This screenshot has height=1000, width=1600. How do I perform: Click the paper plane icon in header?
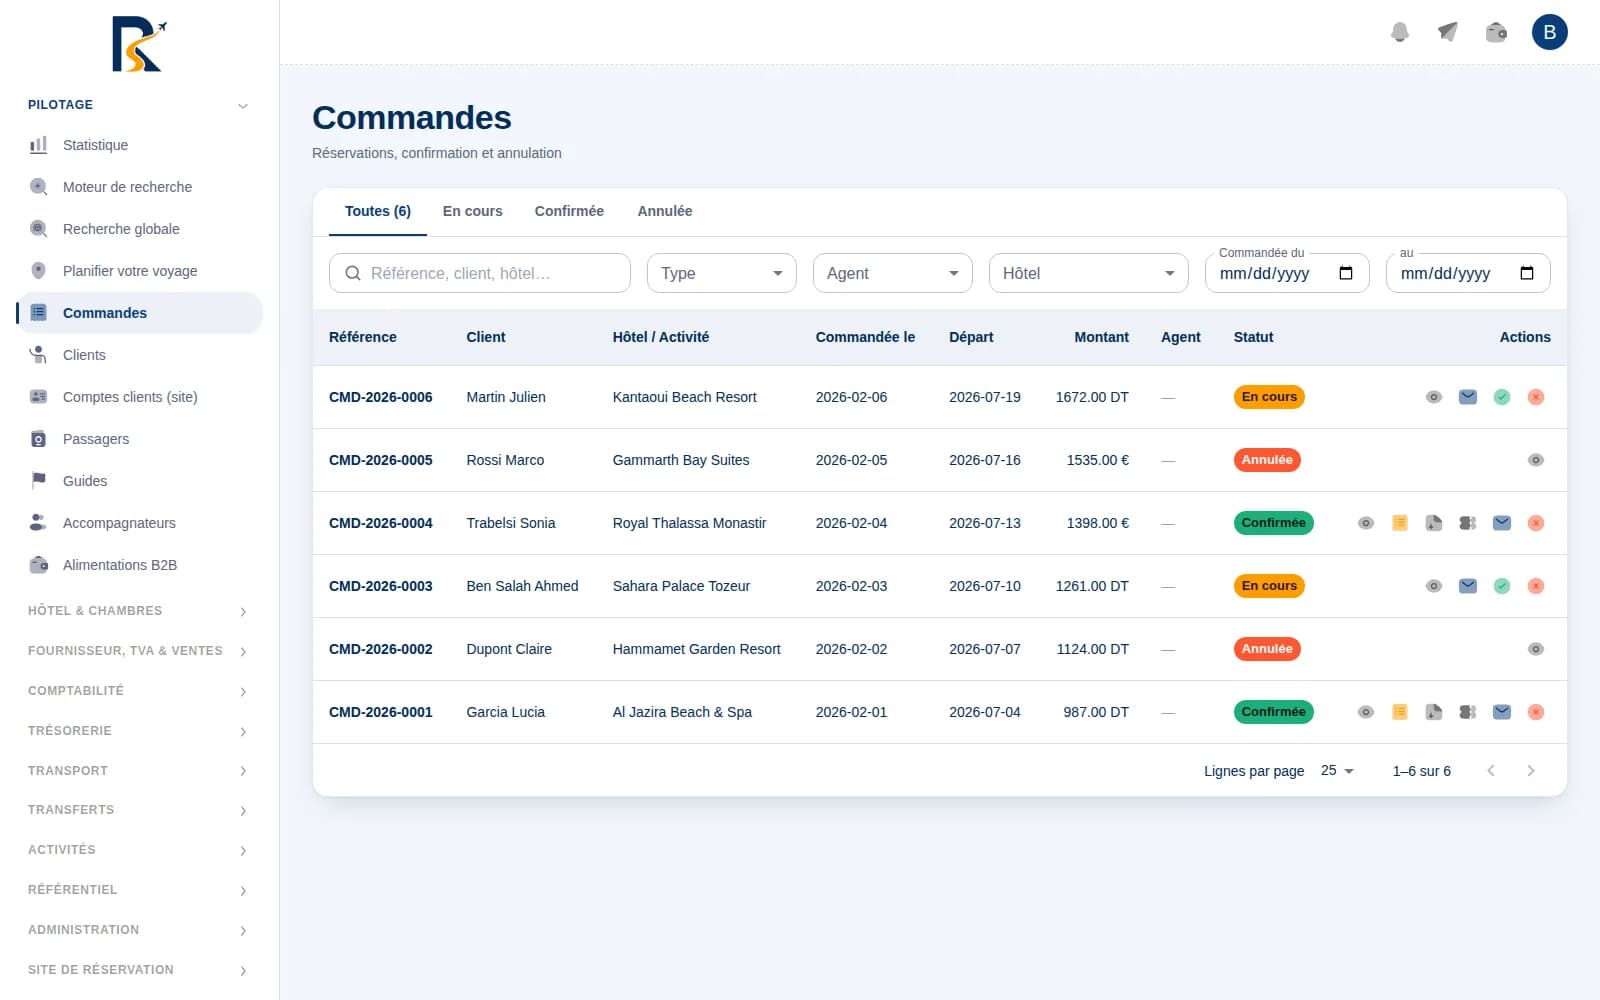pyautogui.click(x=1448, y=32)
